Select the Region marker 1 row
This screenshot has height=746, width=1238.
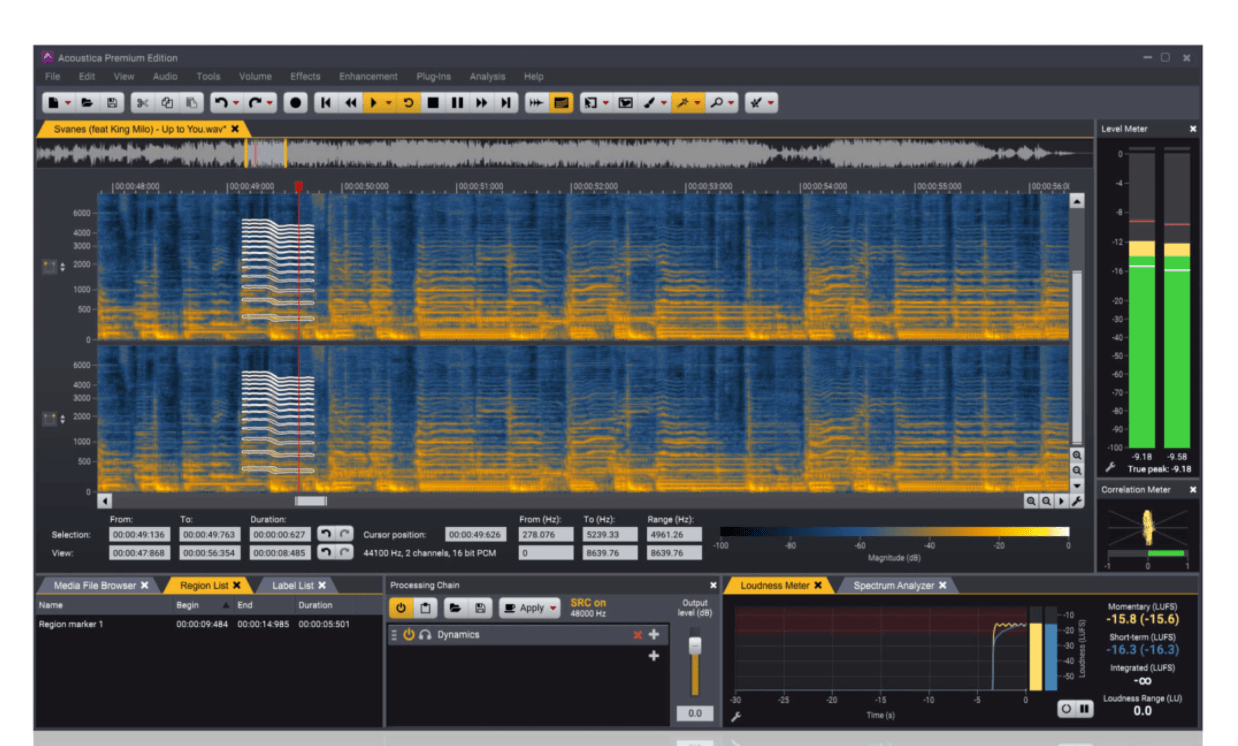(209, 624)
